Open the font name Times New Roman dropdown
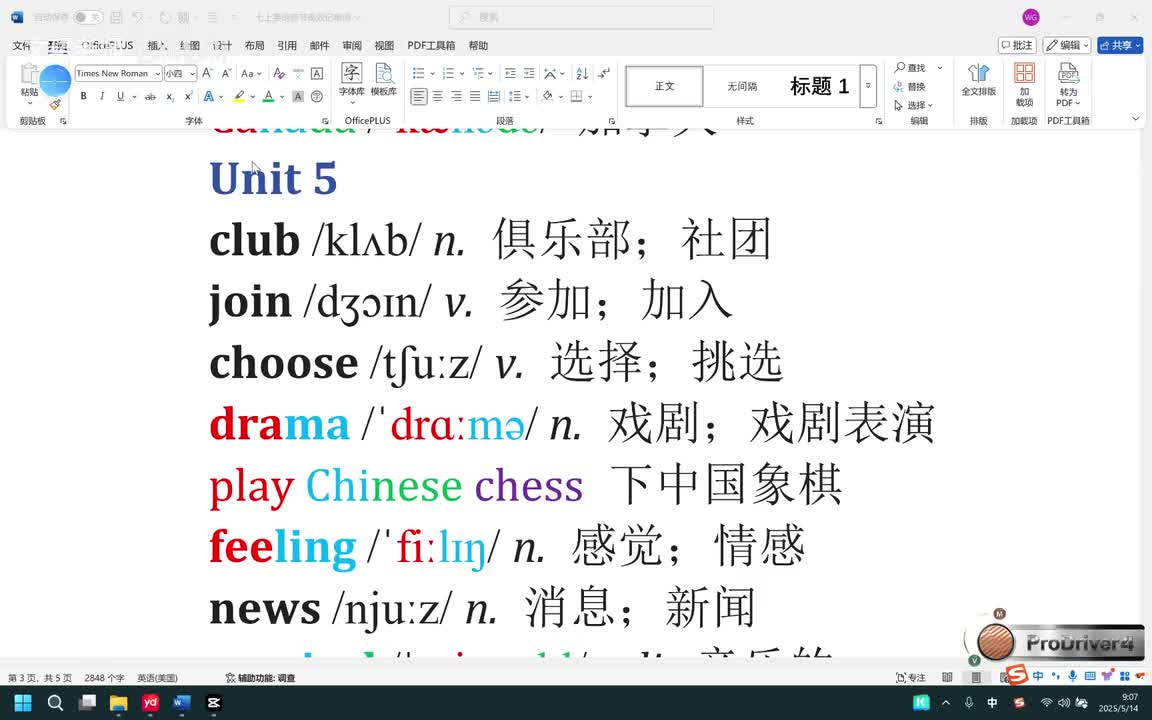Viewport: 1152px width, 720px height. pos(157,73)
